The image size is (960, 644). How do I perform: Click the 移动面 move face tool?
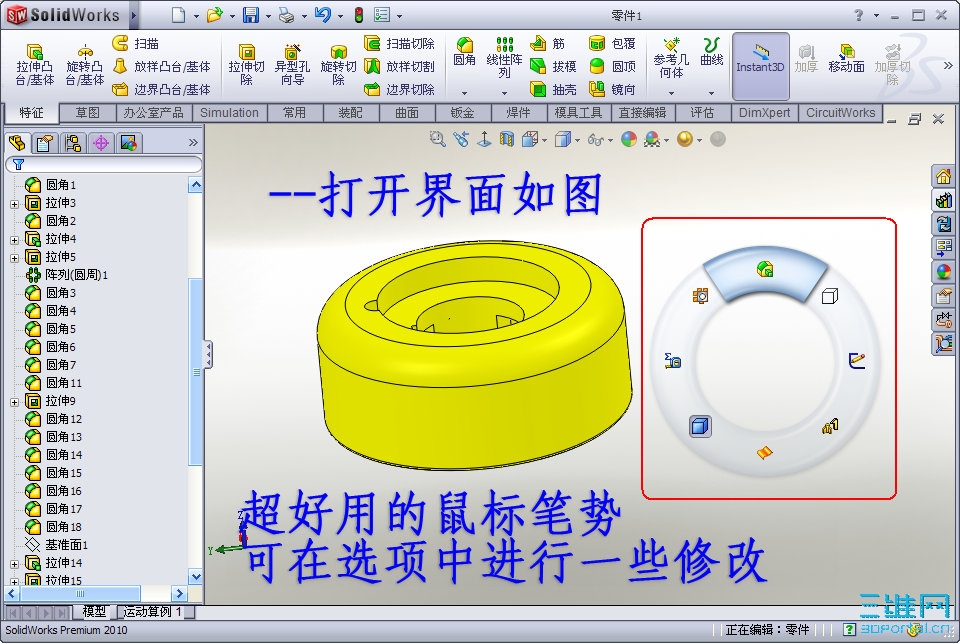(846, 59)
